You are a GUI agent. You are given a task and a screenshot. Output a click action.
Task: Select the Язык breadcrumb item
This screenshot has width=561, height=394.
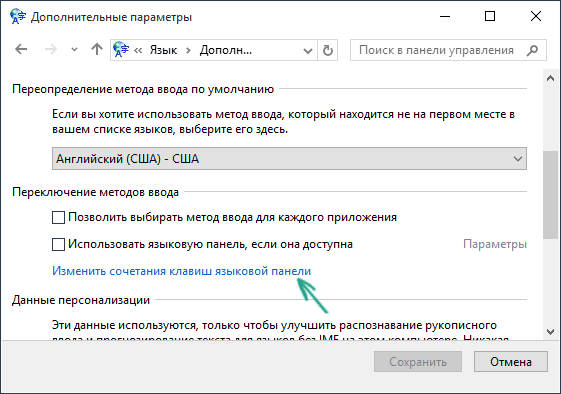click(163, 50)
